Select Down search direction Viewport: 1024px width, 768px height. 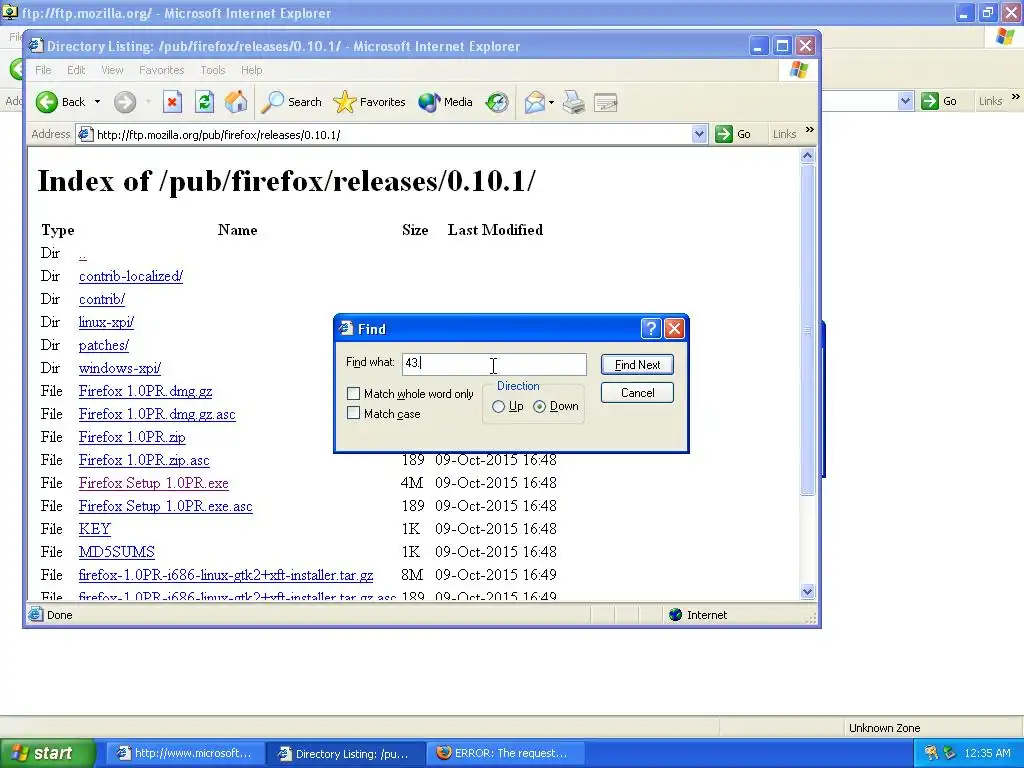click(539, 406)
